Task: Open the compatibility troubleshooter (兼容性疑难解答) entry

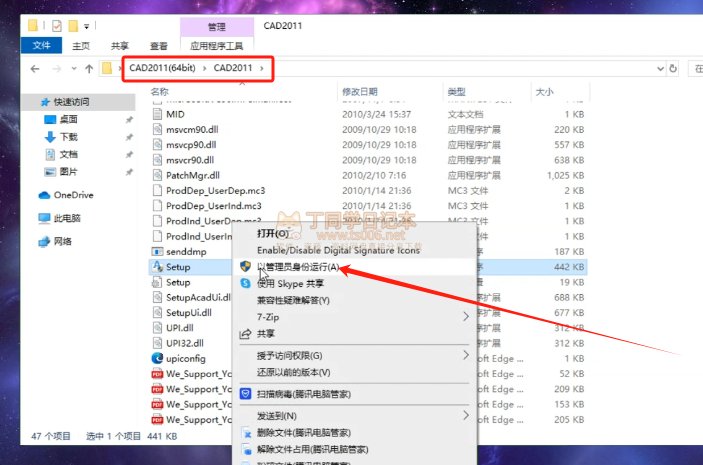Action: pos(293,300)
